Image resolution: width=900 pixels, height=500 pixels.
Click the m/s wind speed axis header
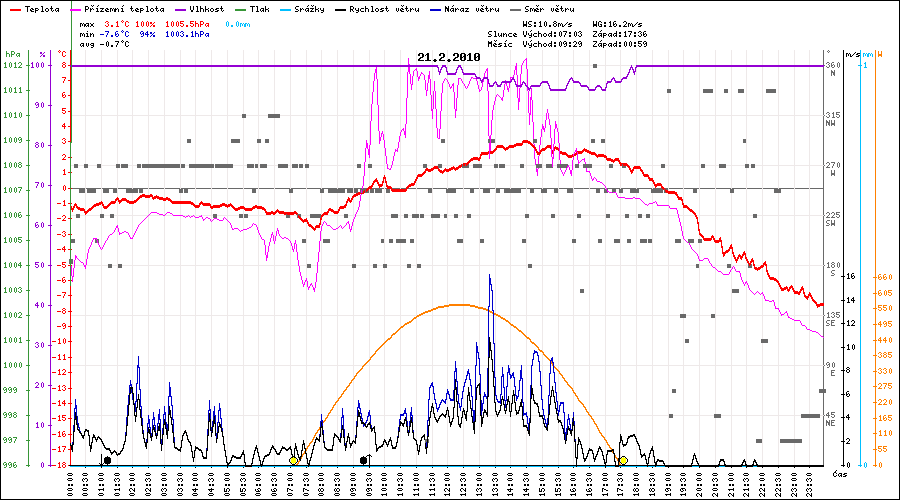tap(851, 54)
